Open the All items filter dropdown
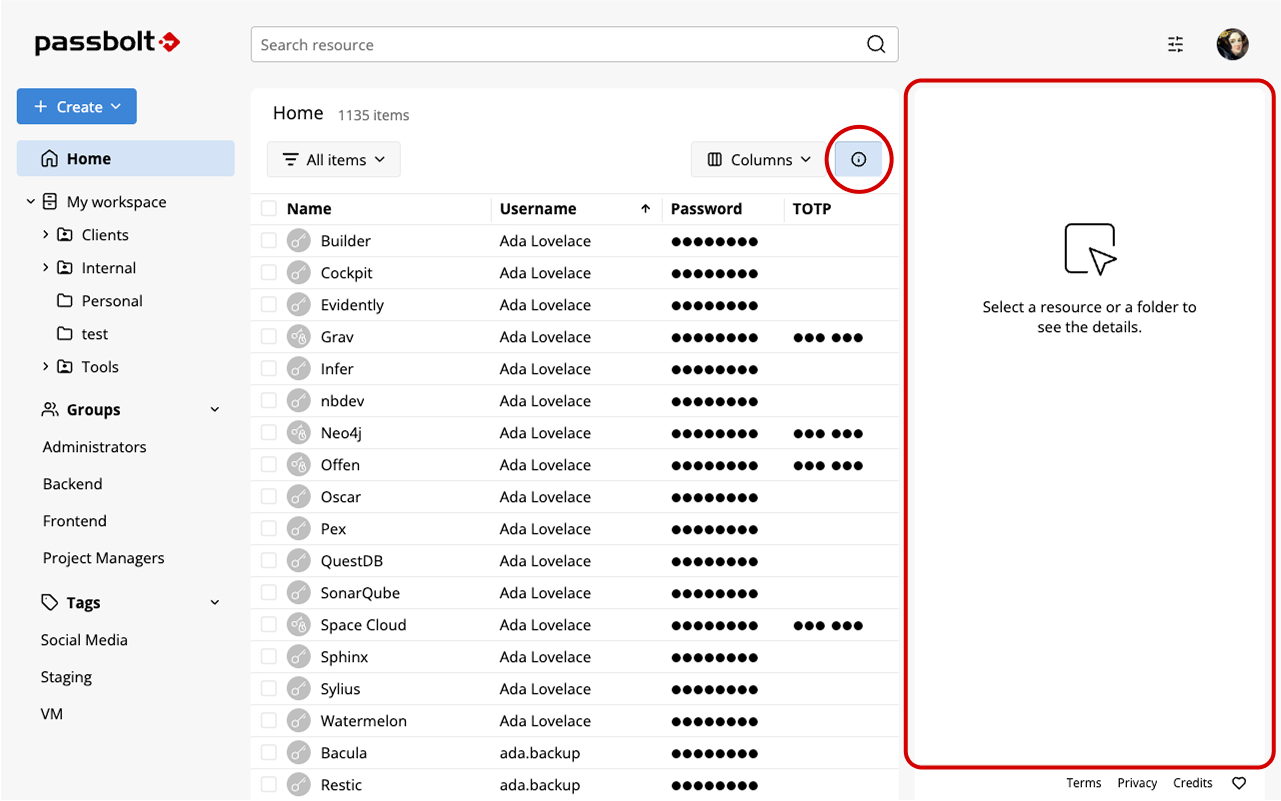Viewport: 1281px width, 801px height. click(334, 160)
